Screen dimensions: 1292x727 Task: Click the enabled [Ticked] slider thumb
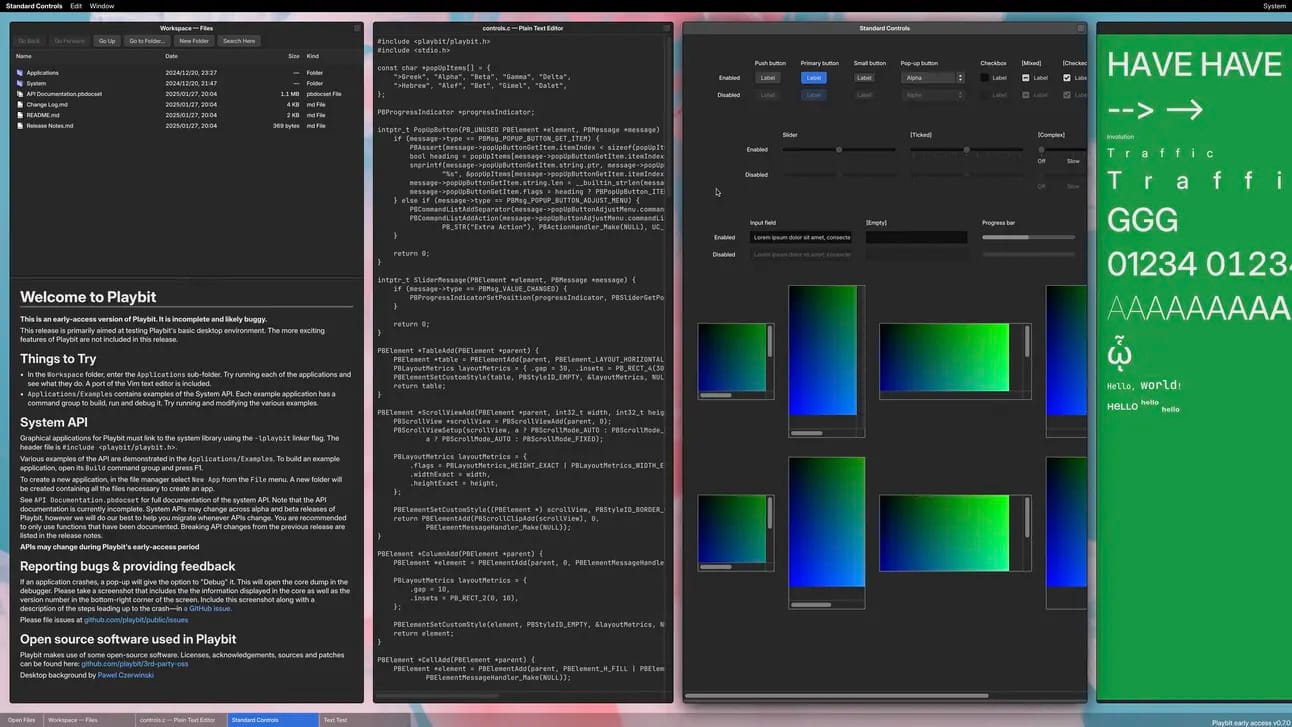966,150
